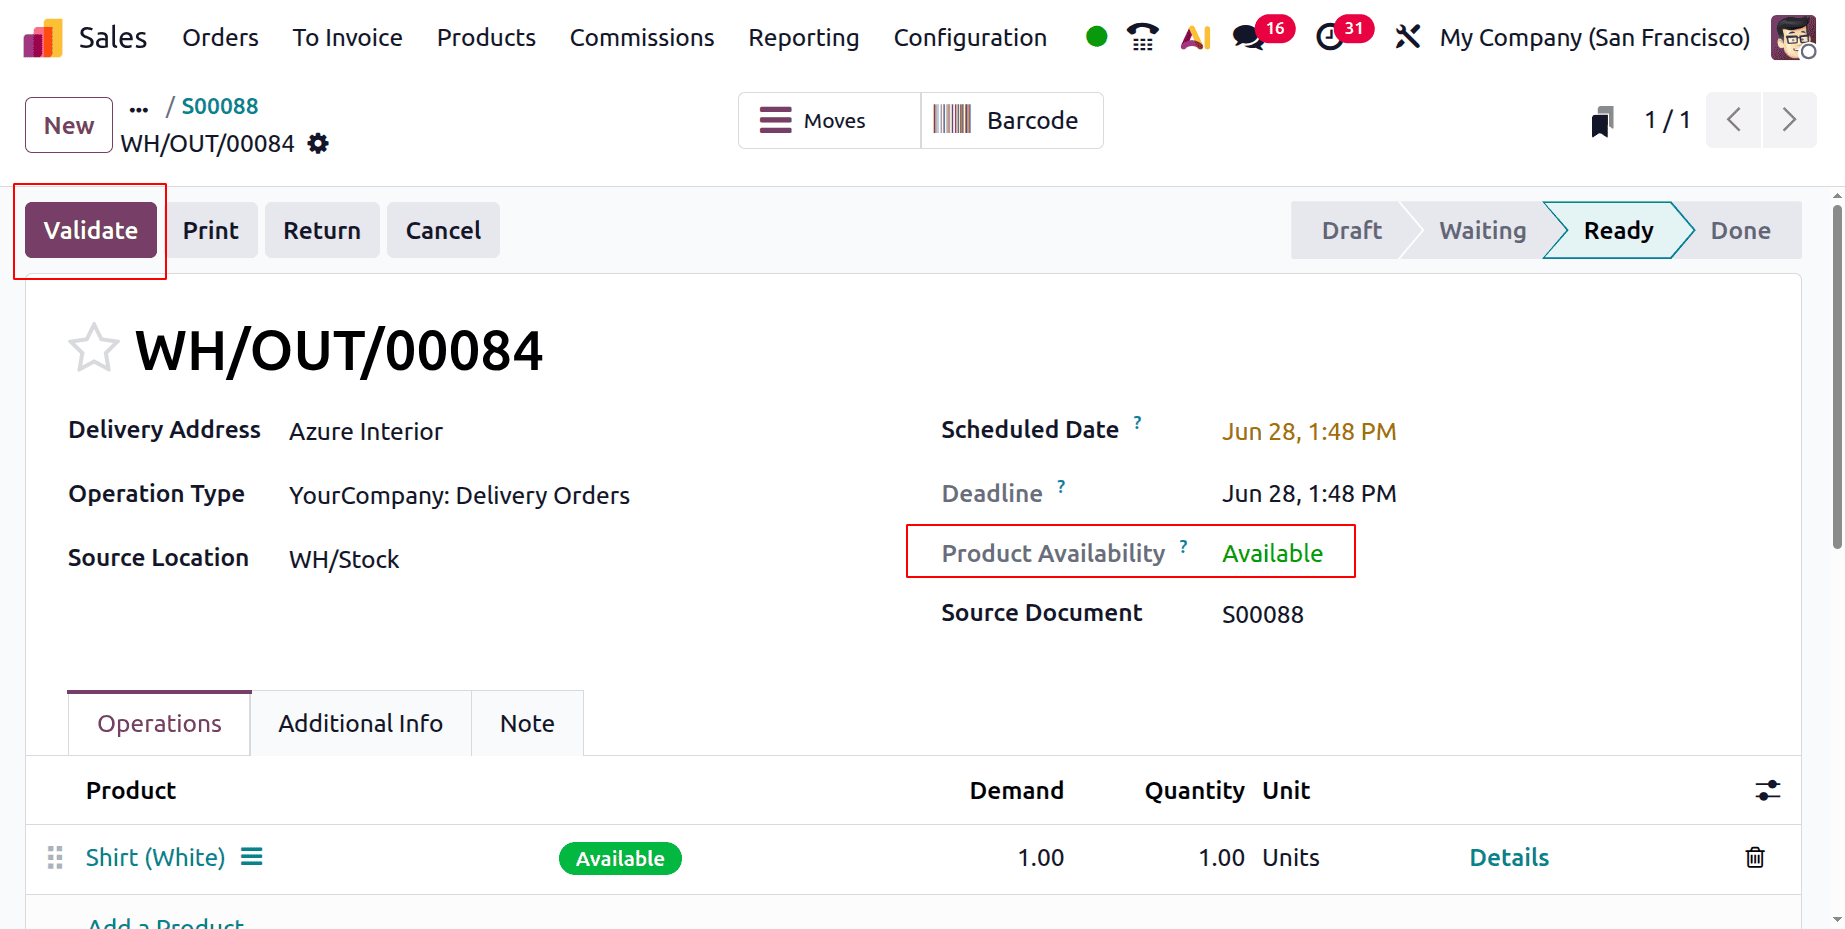Open the Products menu
This screenshot has height=929, width=1845.
click(x=486, y=38)
